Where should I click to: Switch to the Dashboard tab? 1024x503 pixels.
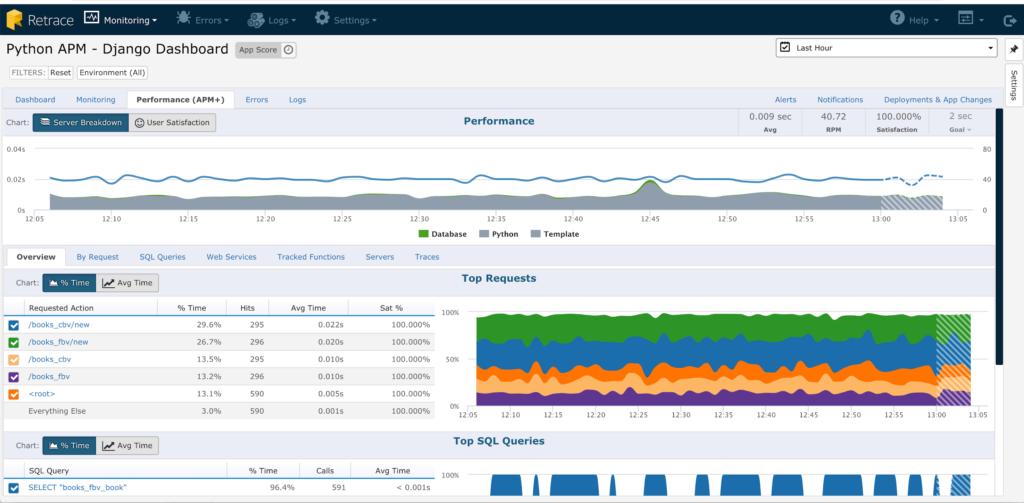point(35,100)
